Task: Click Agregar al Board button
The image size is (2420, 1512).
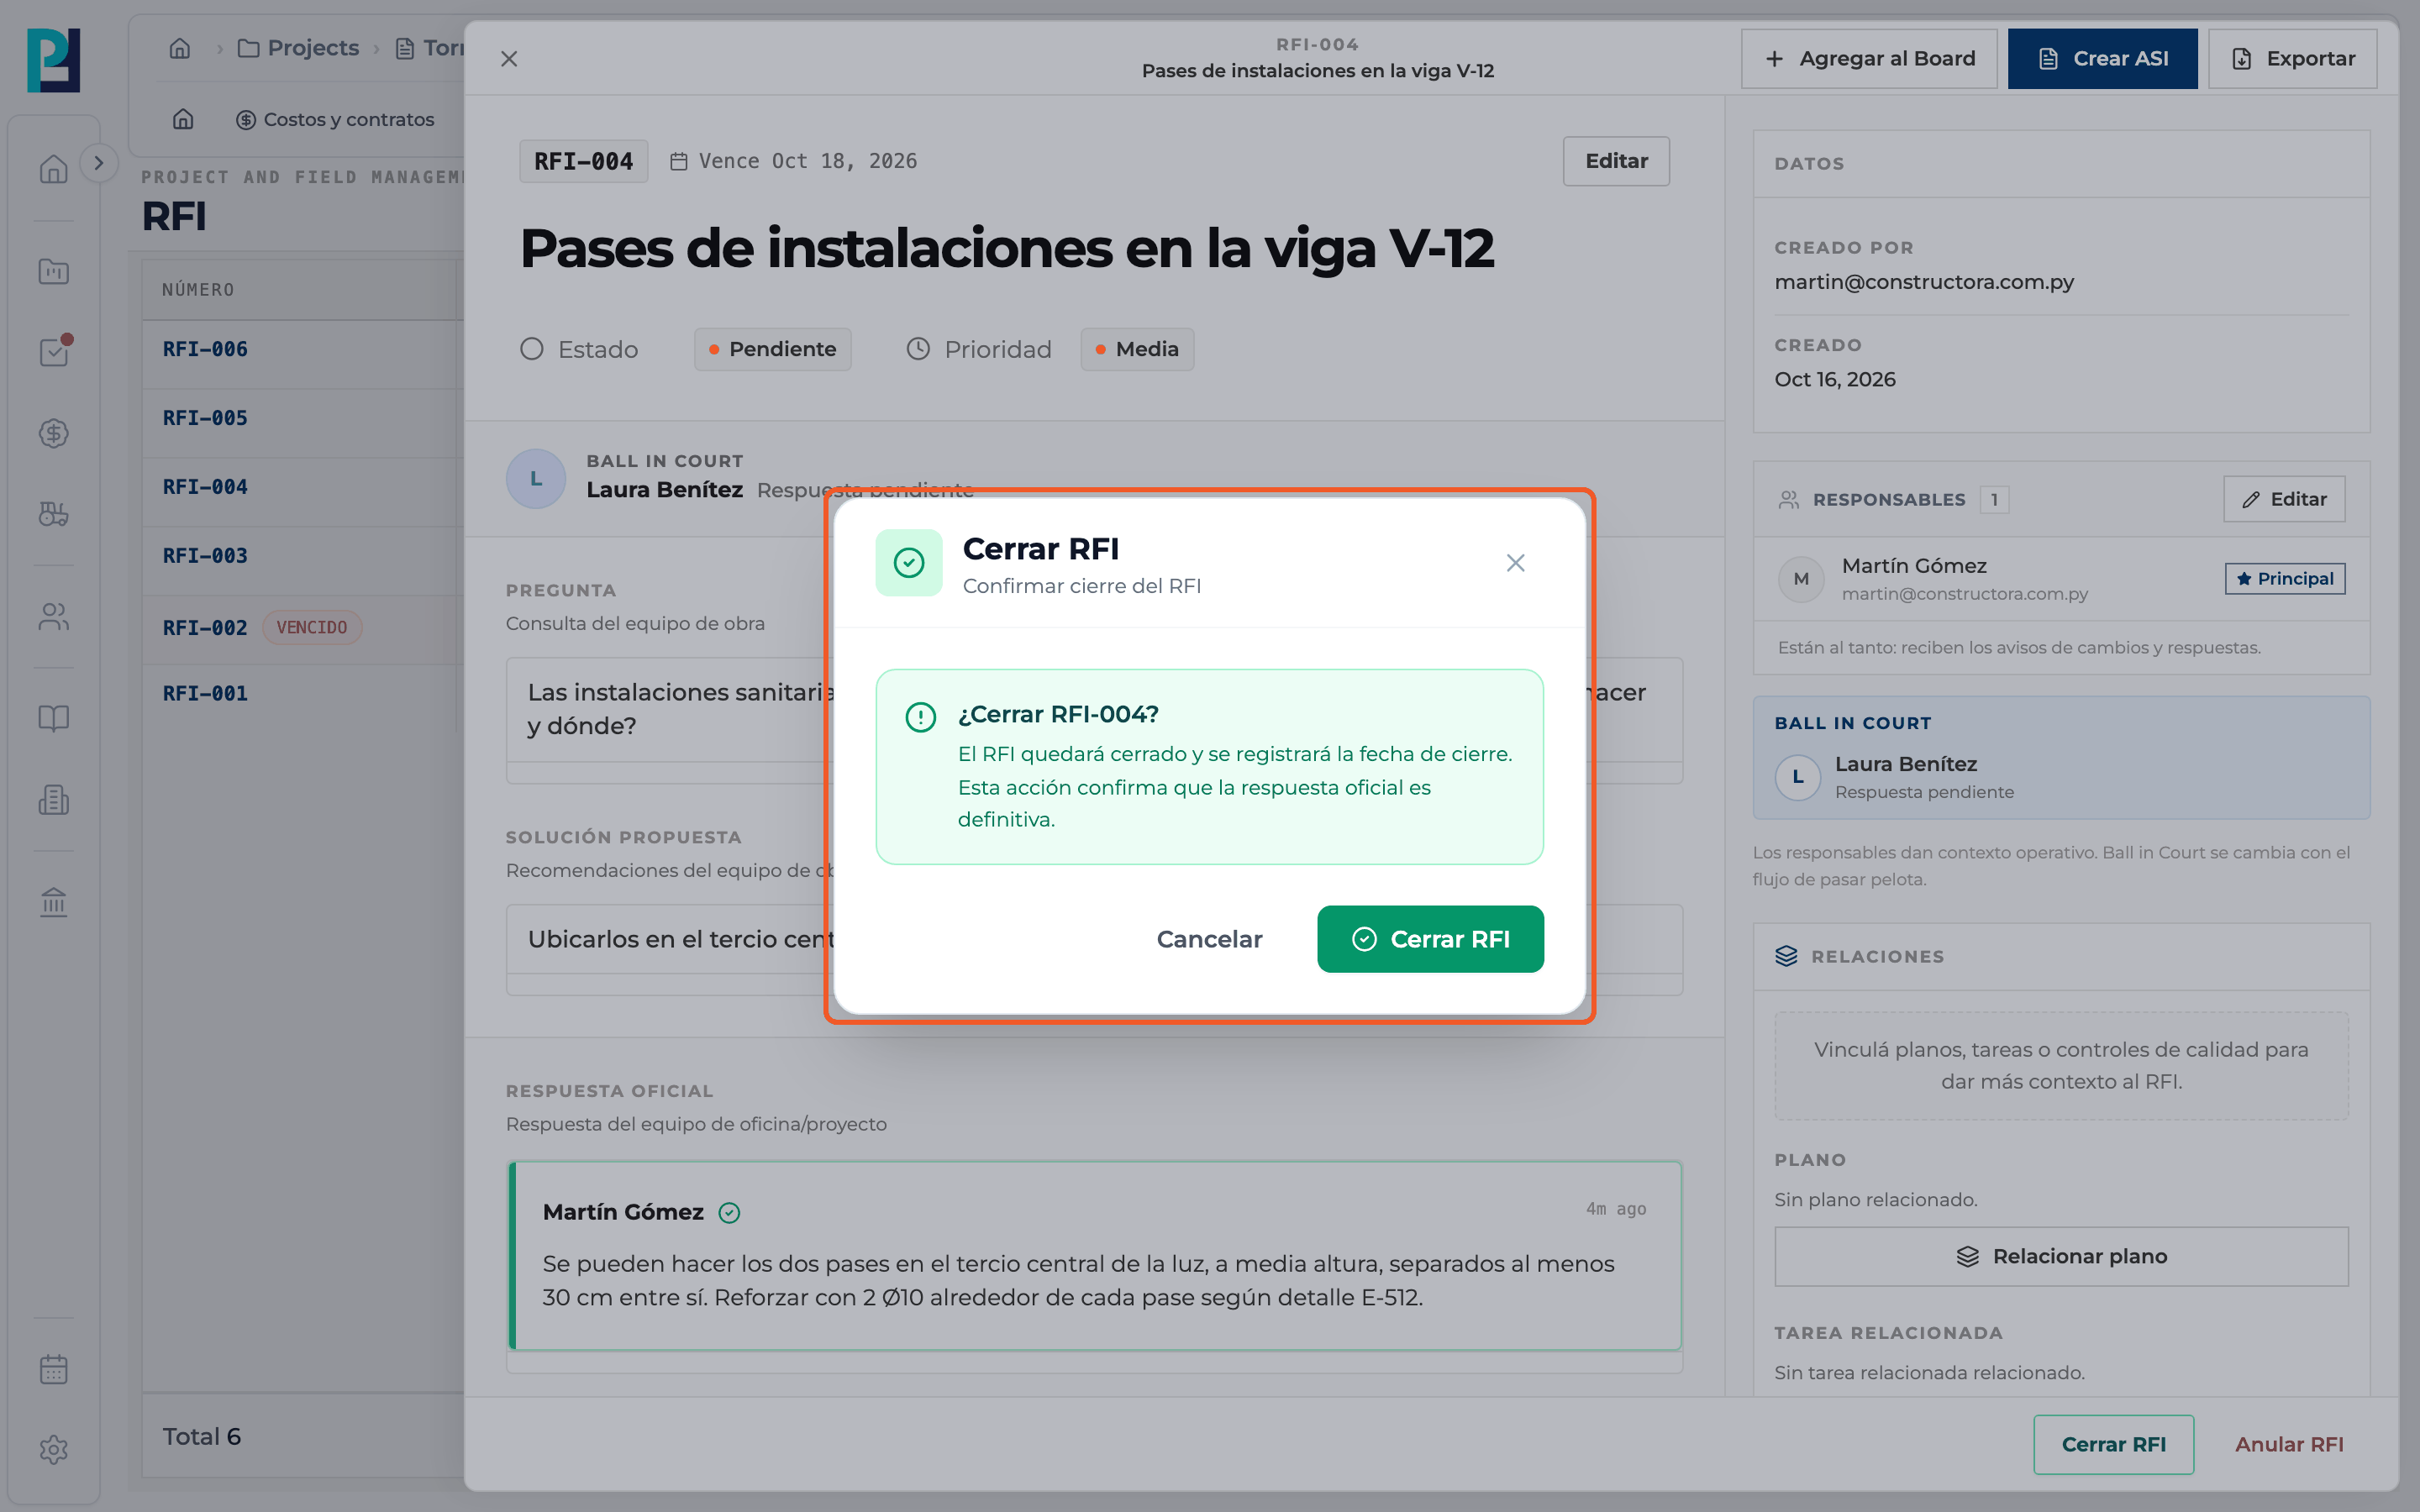Action: [1869, 59]
